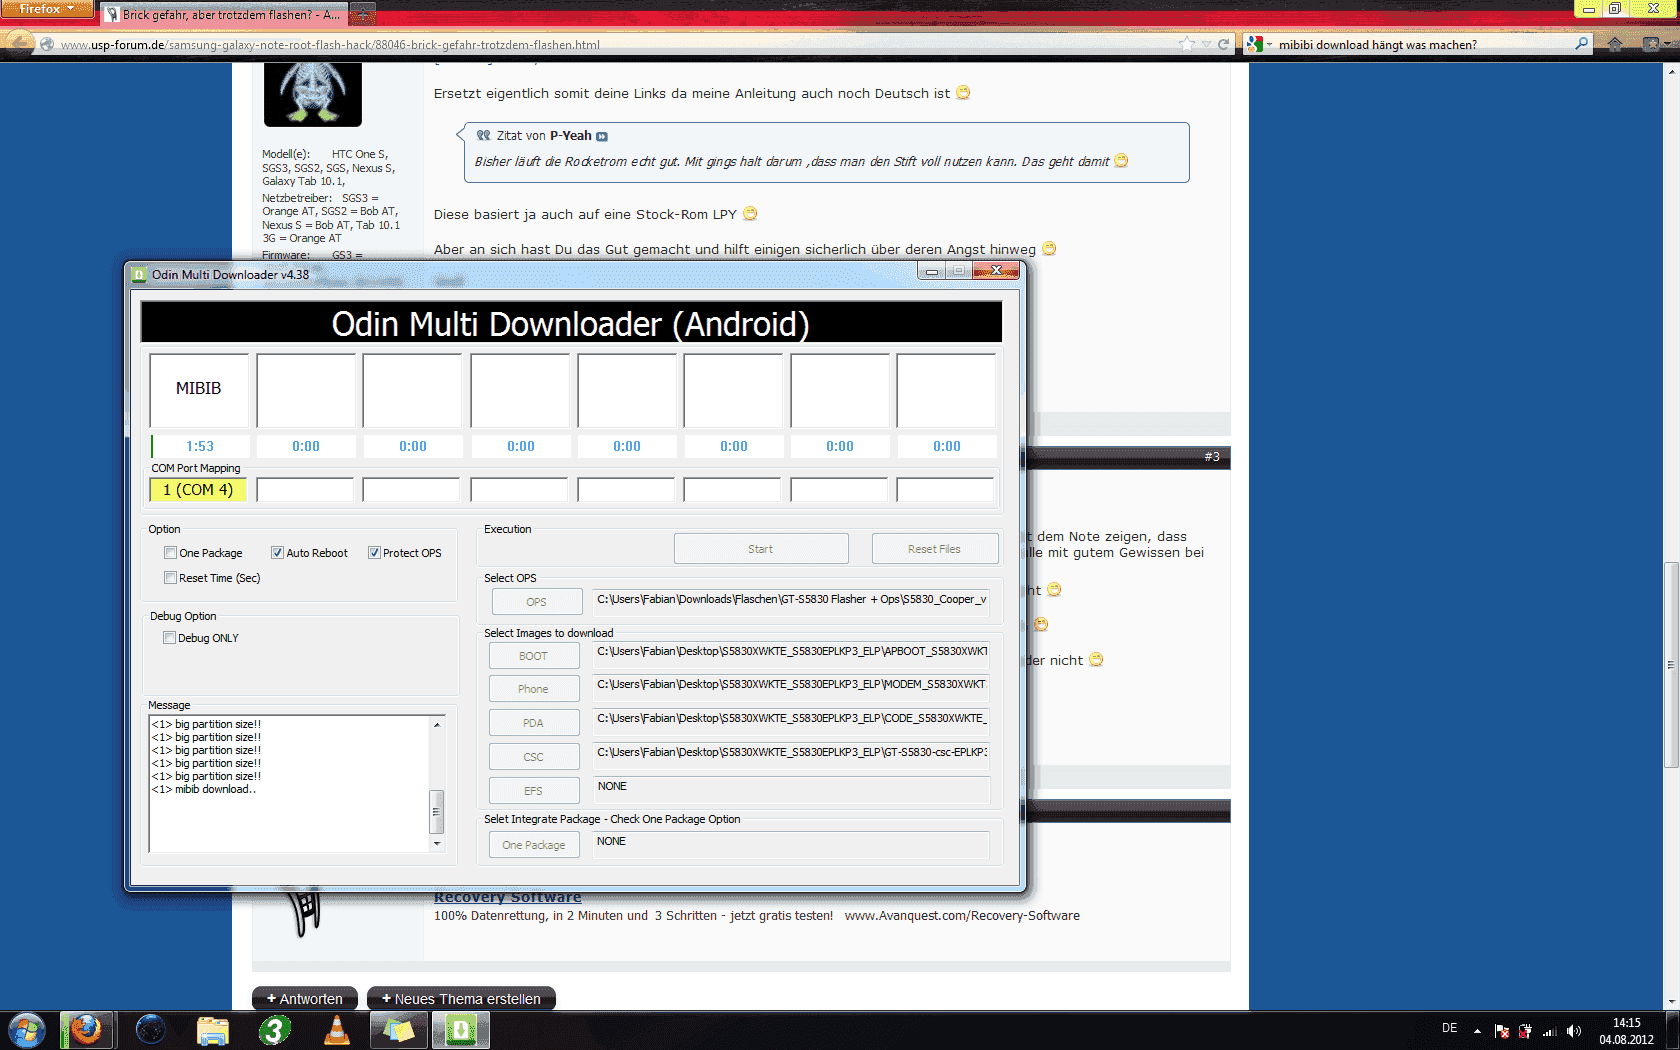Open the Firefox menu button
Screen dimensions: 1680x1050
pos(46,9)
